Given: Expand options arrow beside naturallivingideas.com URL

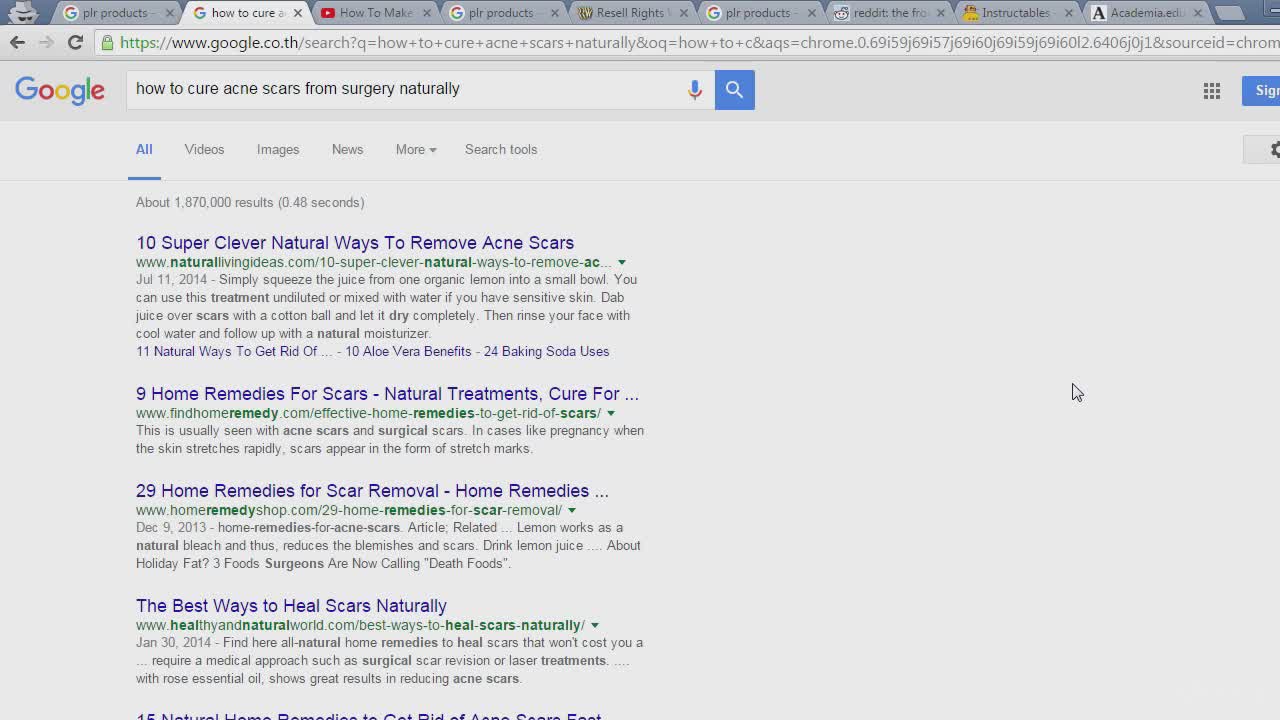Looking at the screenshot, I should click(x=622, y=263).
